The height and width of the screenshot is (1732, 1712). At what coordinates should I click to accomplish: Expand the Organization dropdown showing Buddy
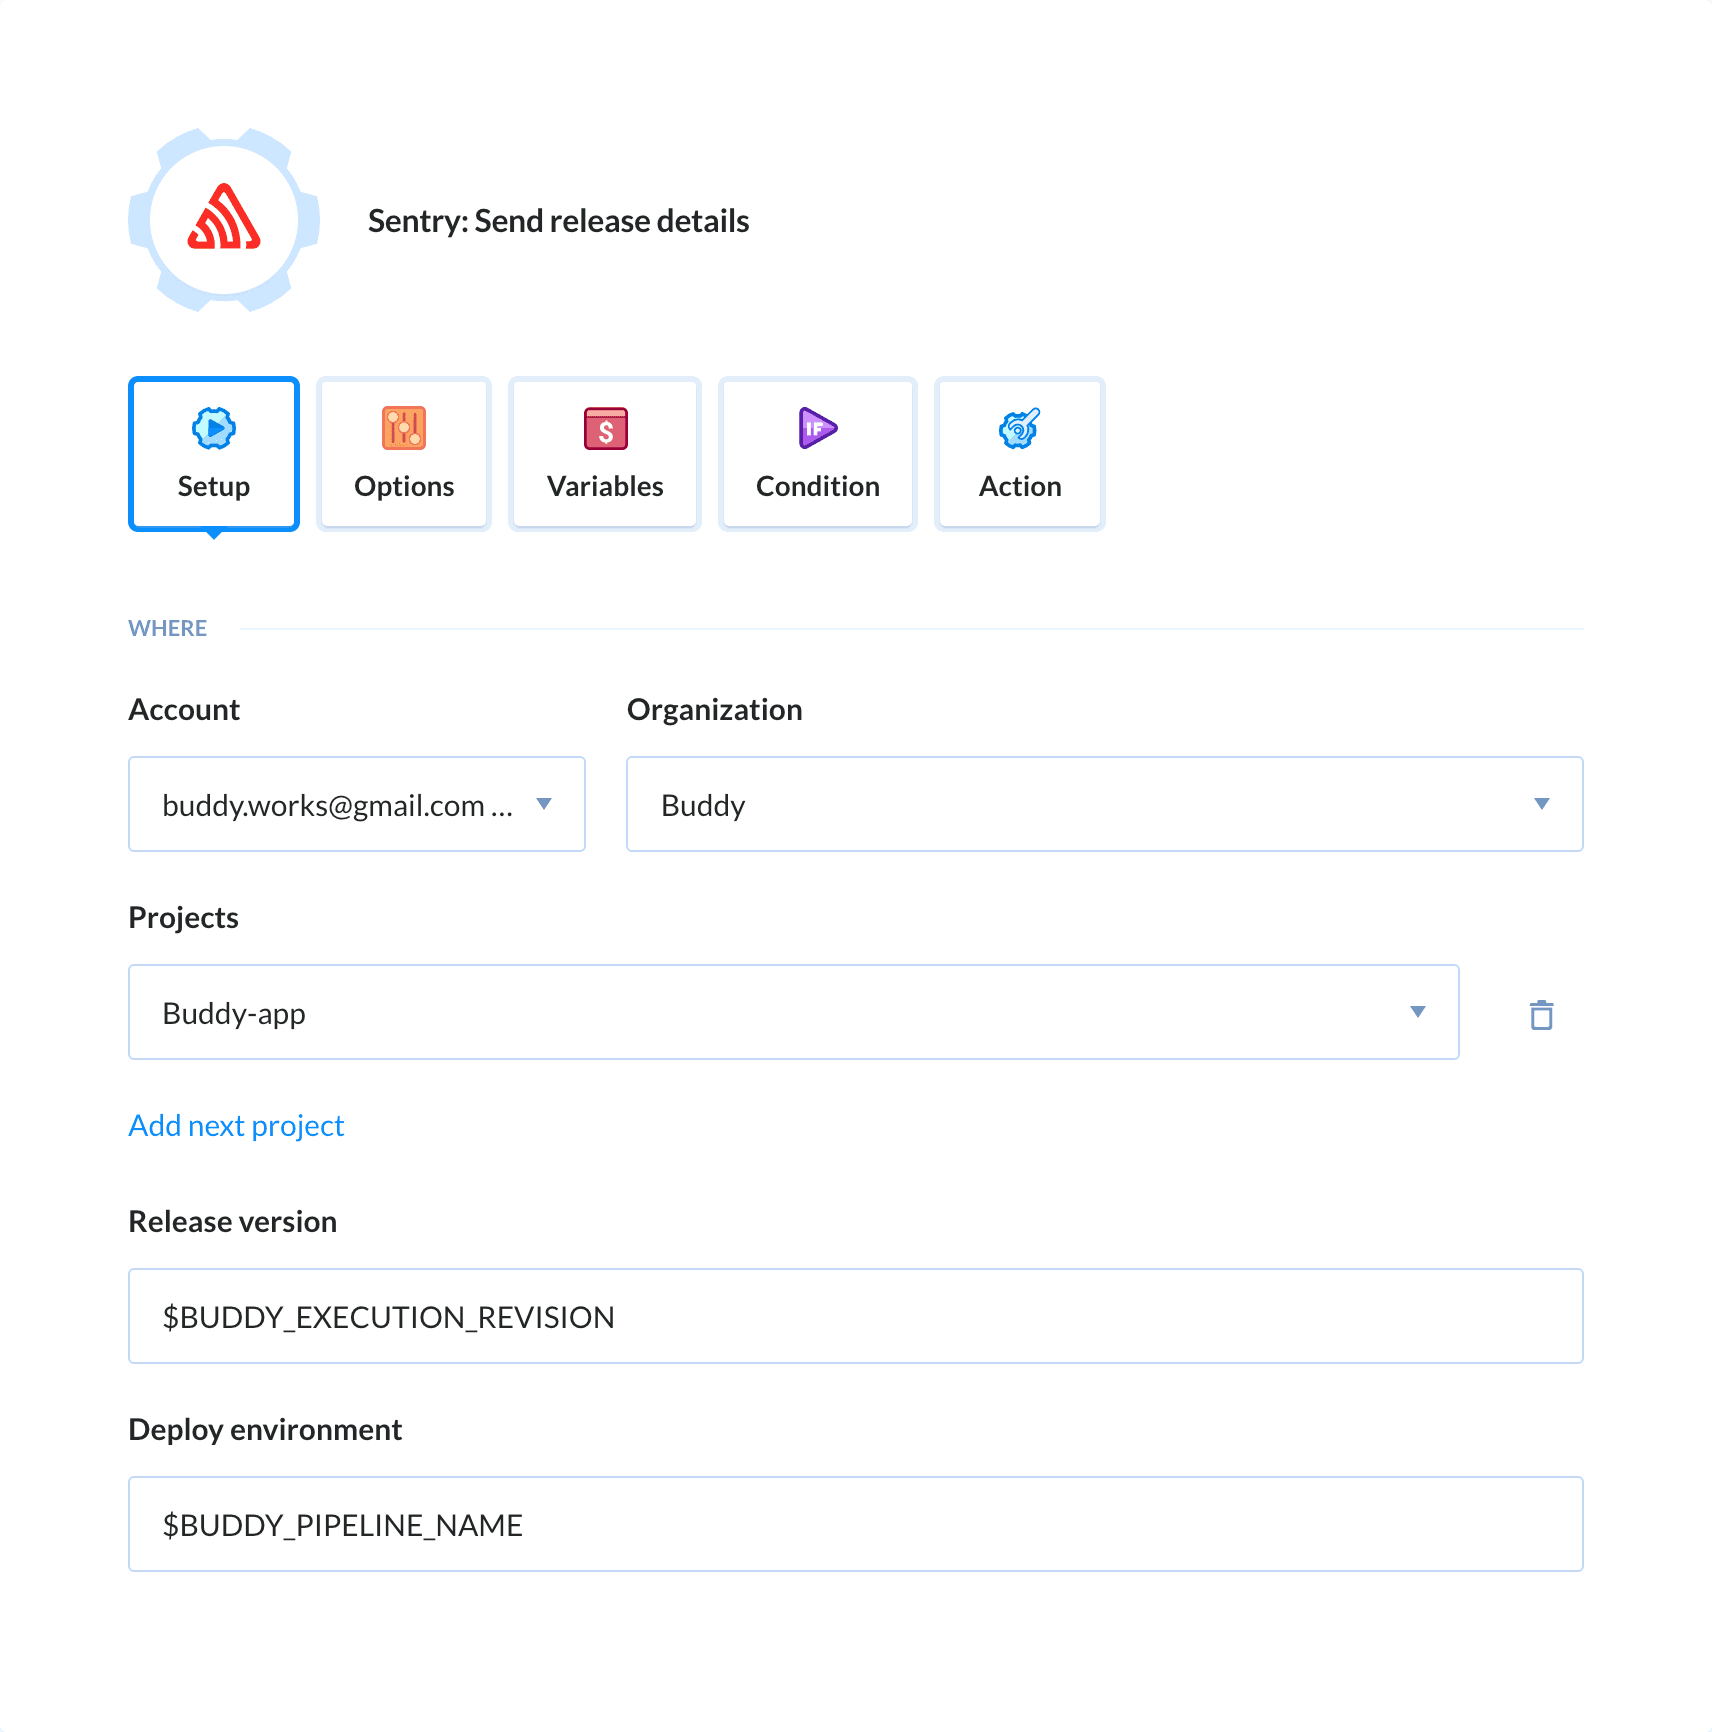coord(1105,804)
